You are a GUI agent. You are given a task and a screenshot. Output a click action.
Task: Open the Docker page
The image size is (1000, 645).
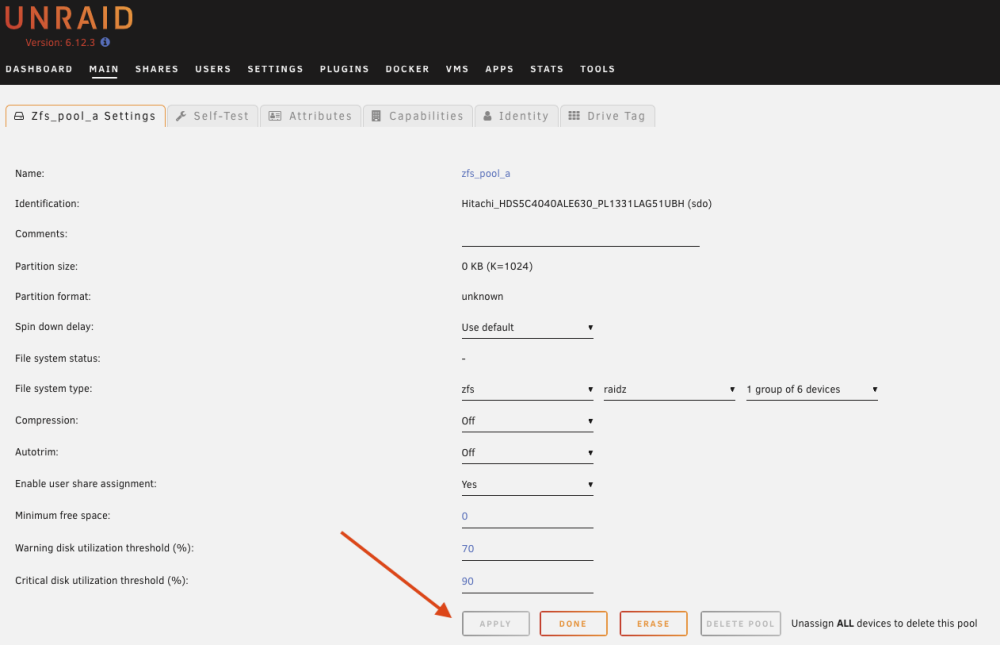point(408,69)
